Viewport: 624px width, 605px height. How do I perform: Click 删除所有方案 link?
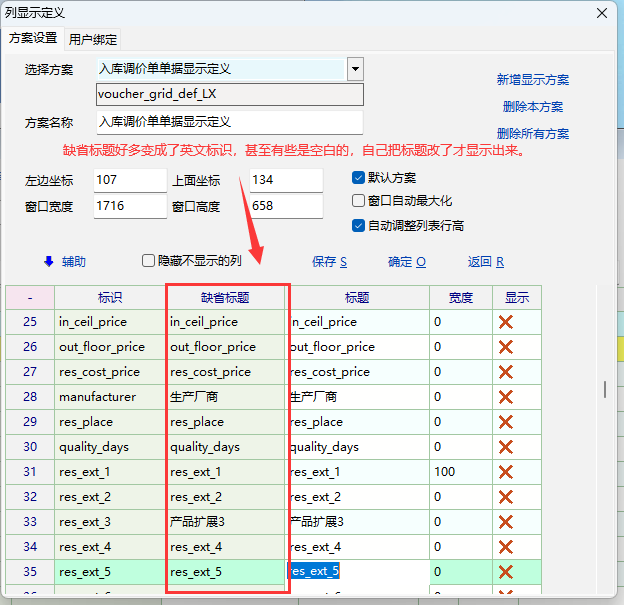click(532, 134)
